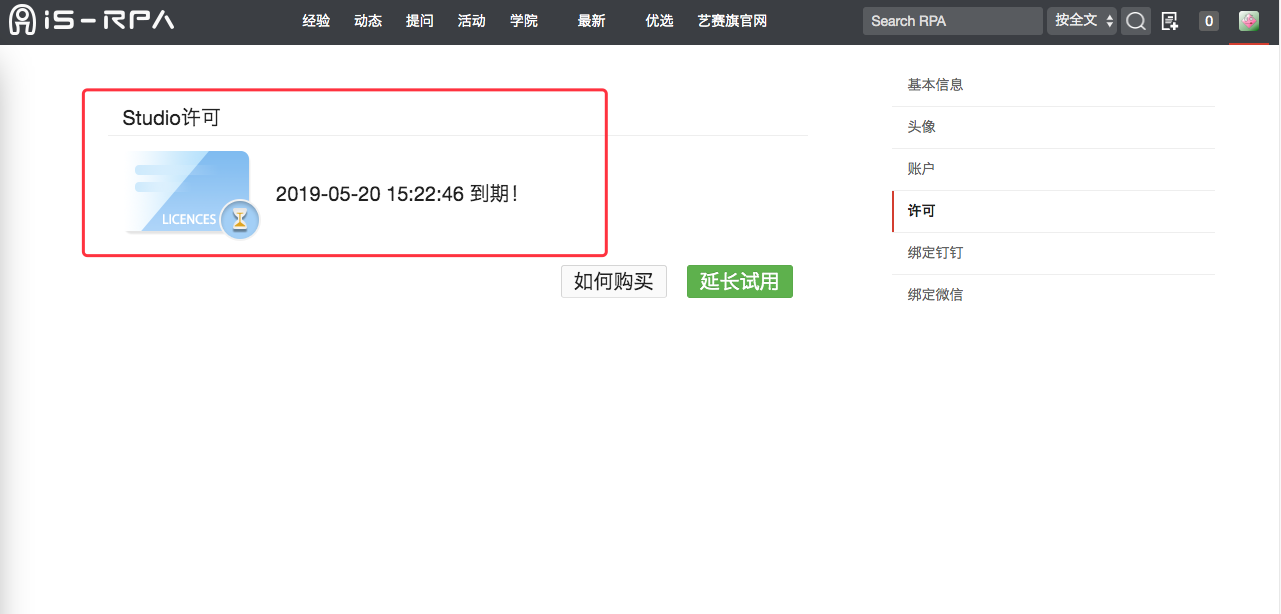
Task: Click the magnifier search icon
Action: pos(1135,21)
